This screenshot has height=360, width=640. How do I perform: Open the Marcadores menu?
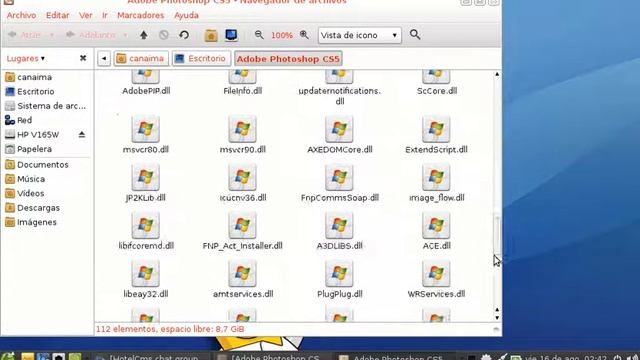coord(140,16)
